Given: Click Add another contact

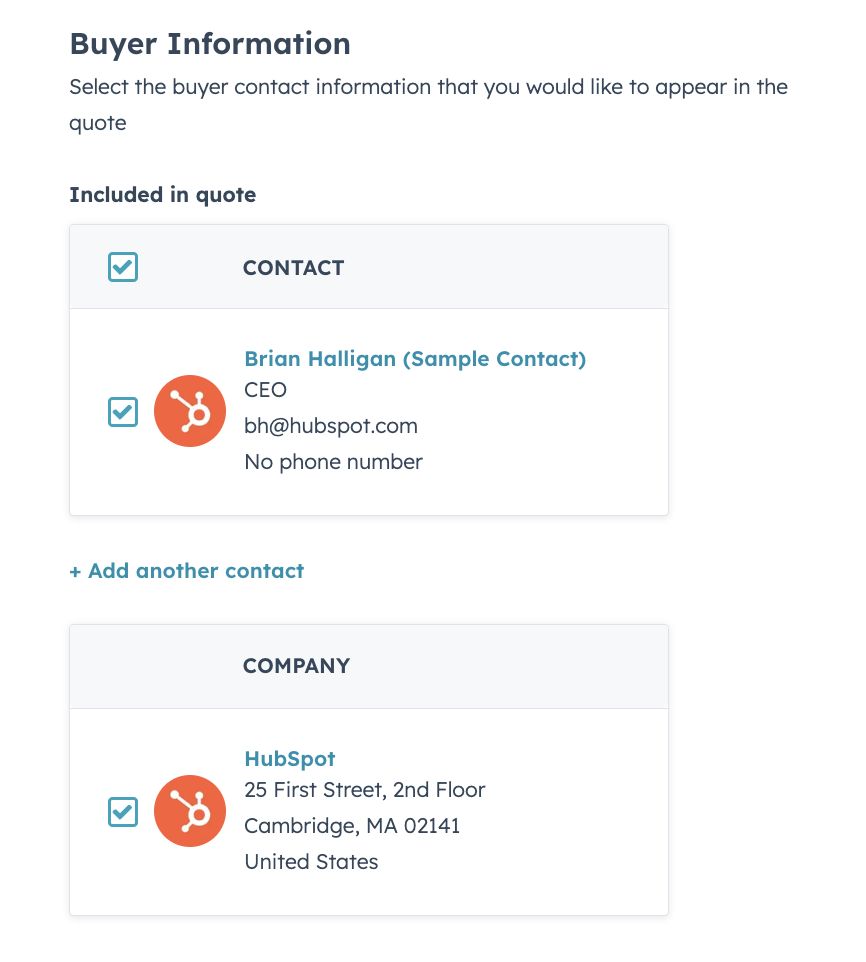Looking at the screenshot, I should (x=196, y=571).
